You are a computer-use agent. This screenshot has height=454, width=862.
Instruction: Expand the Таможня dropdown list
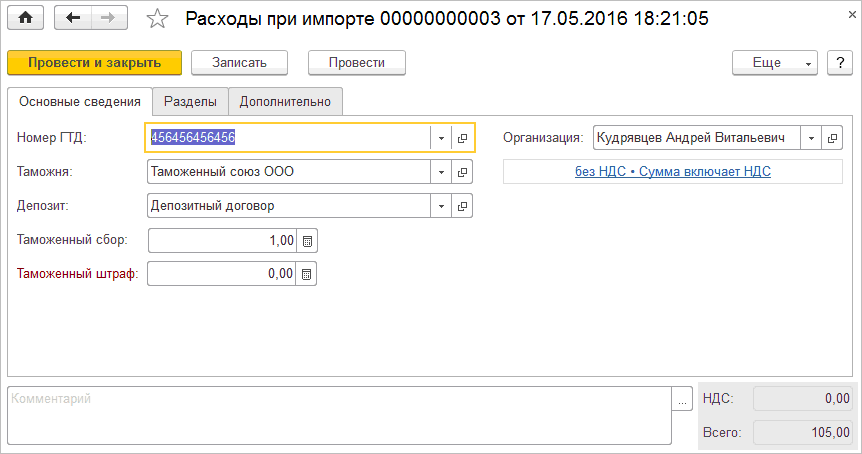[x=441, y=172]
